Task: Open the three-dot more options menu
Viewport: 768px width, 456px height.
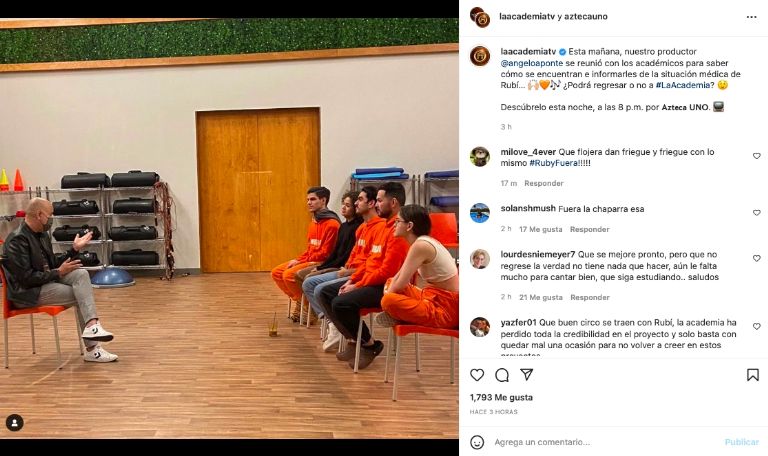Action: (x=752, y=17)
